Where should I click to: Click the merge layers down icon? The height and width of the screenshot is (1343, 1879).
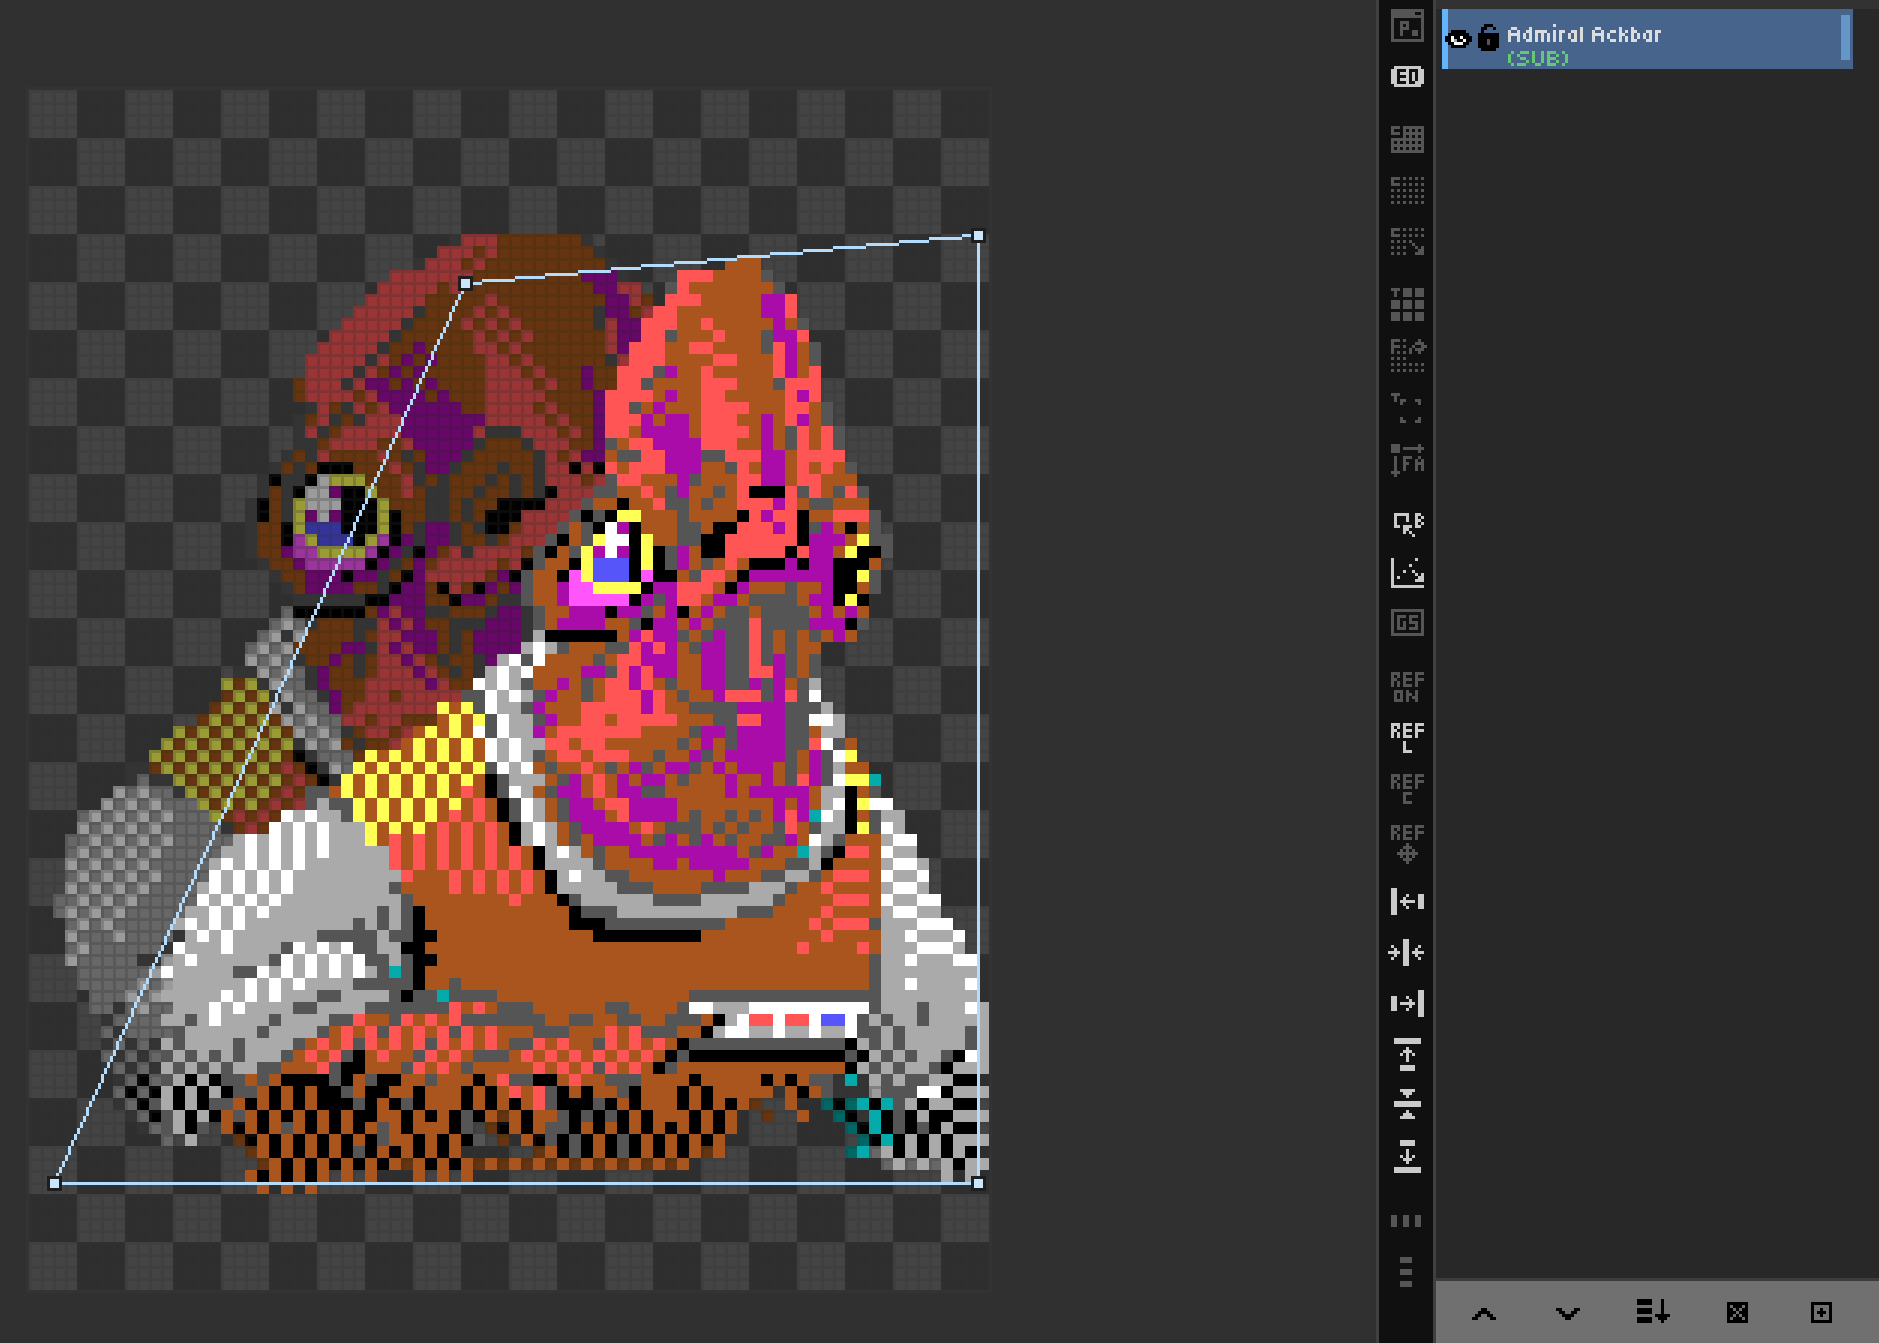[1652, 1312]
